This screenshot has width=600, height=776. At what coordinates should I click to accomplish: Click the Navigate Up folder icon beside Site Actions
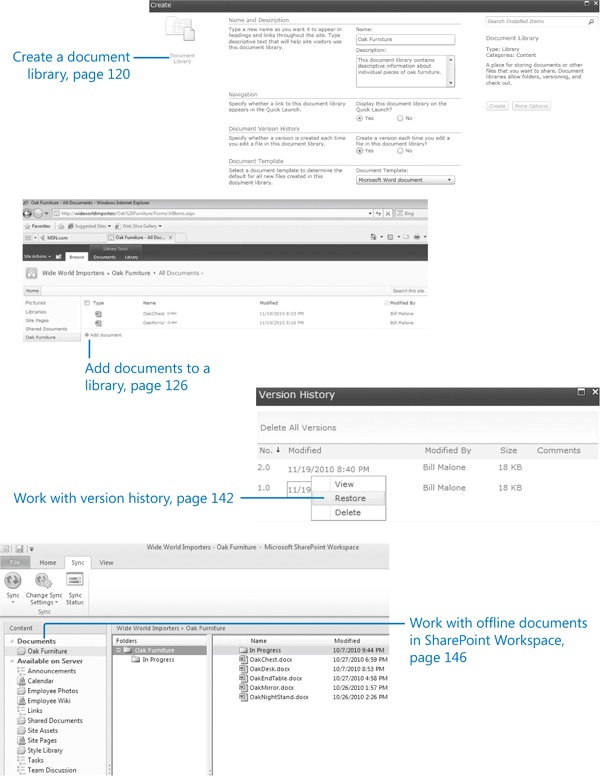(58, 256)
